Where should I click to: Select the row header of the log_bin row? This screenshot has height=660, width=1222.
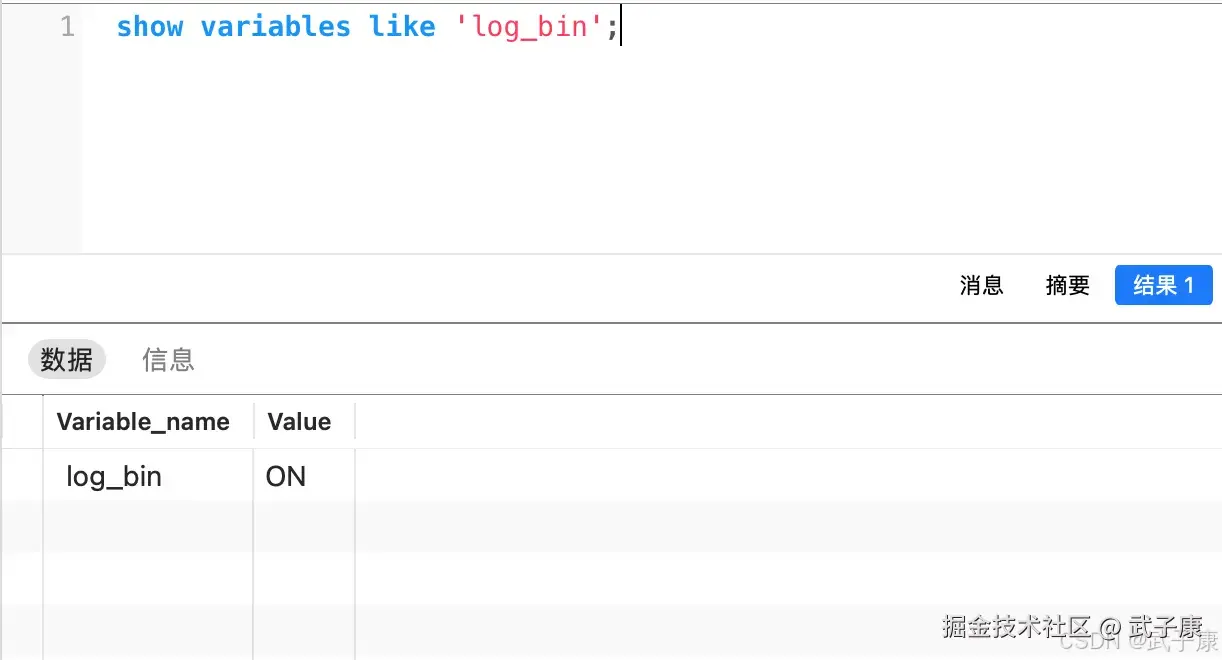(x=22, y=476)
